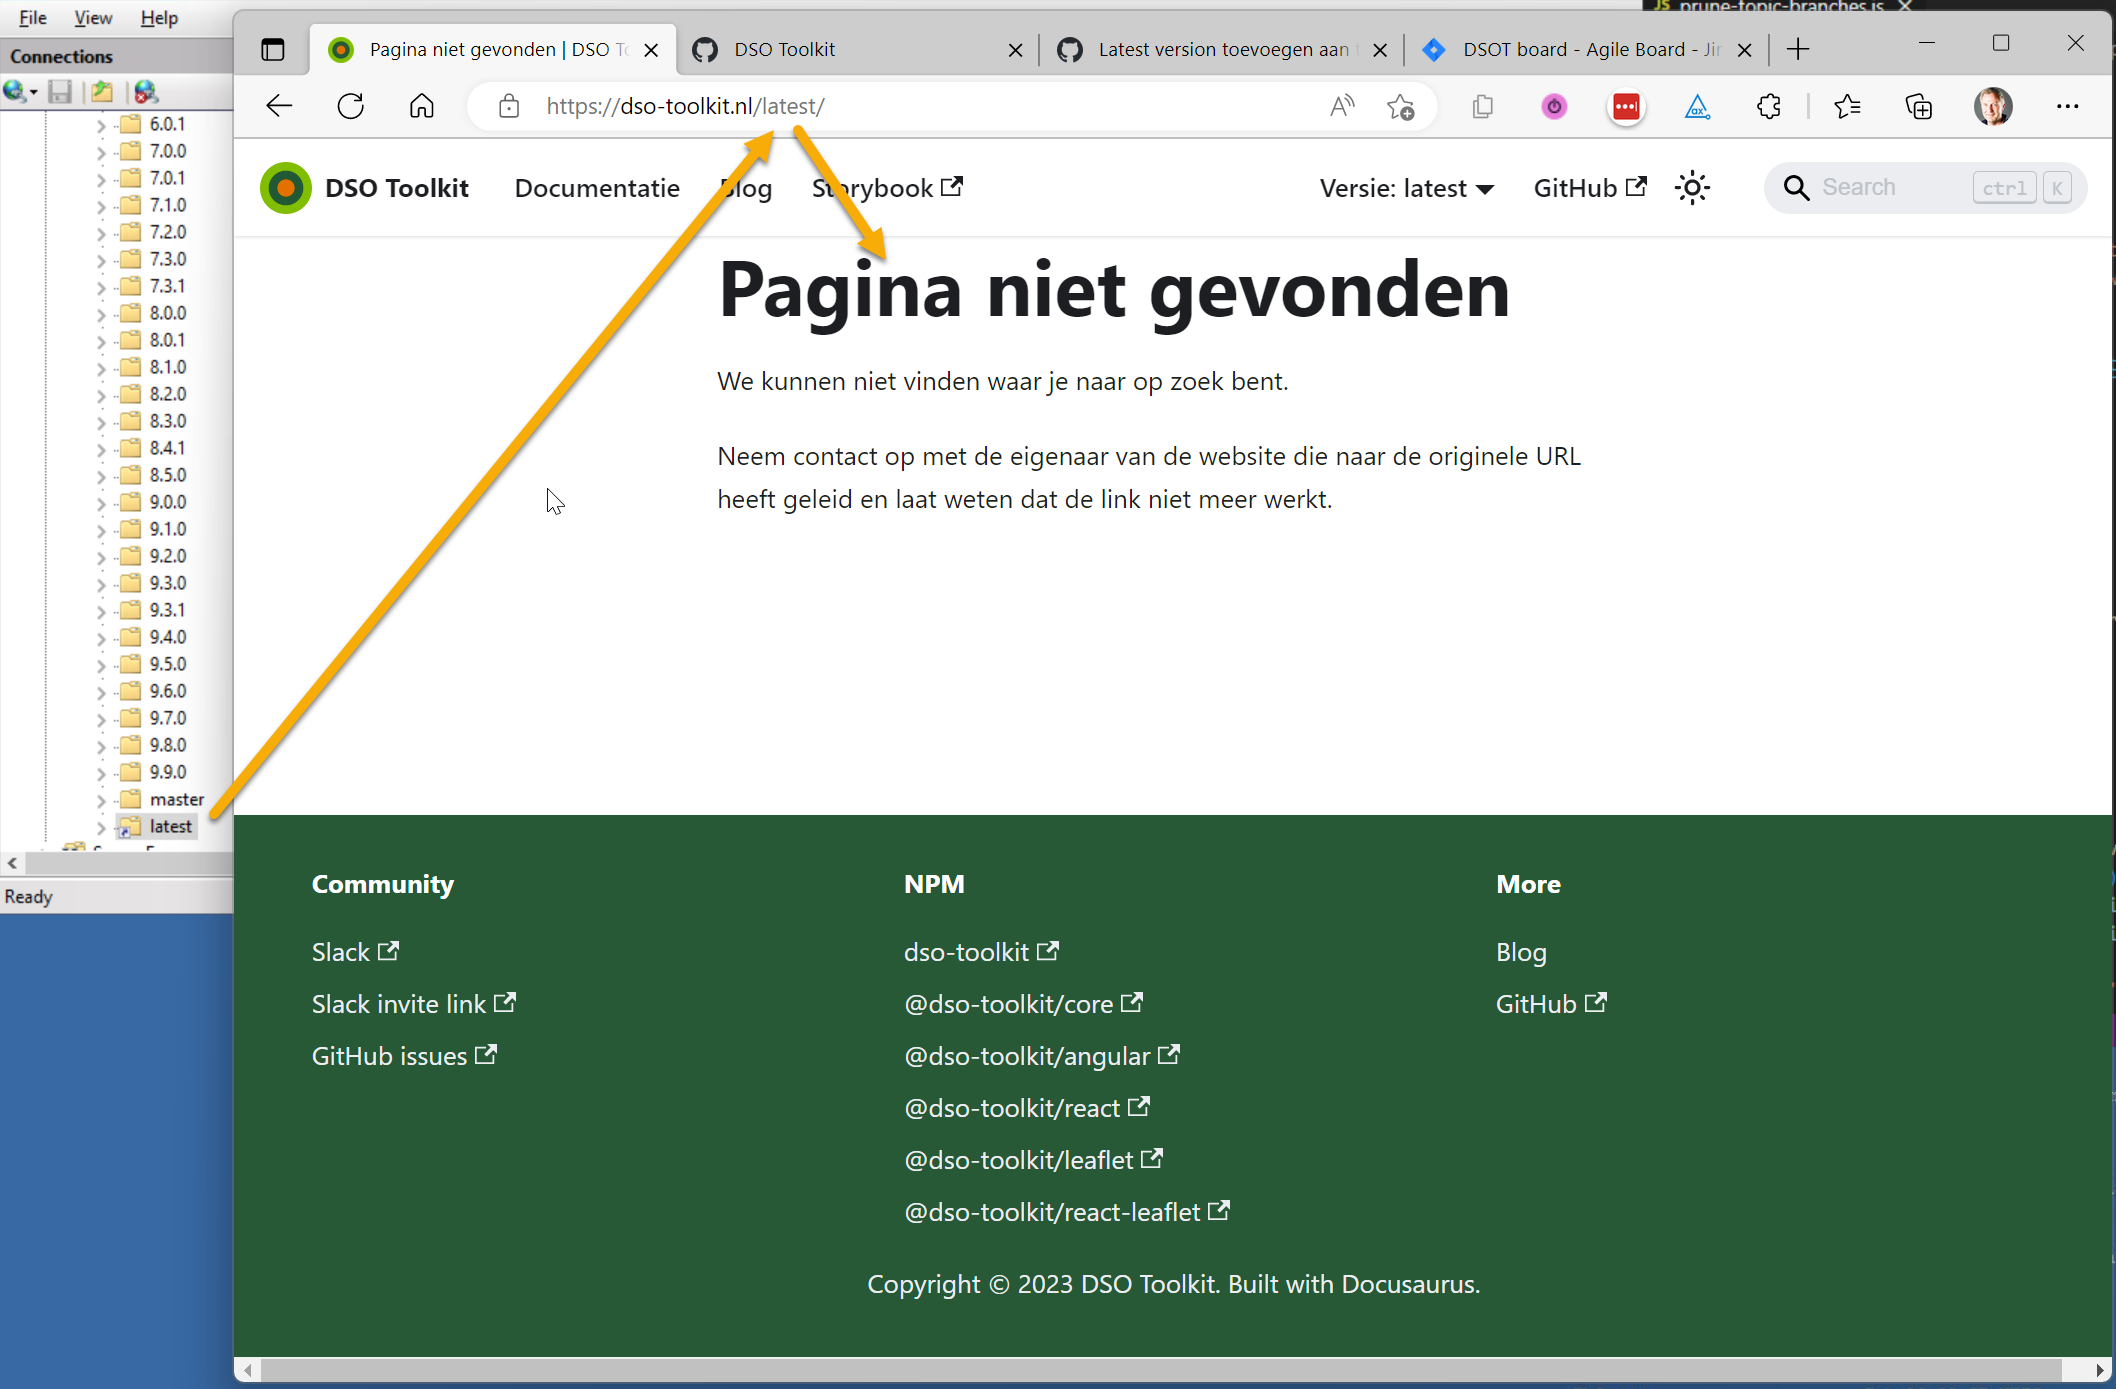Open the LastPass browser extension
This screenshot has height=1389, width=2116.
tap(1626, 107)
